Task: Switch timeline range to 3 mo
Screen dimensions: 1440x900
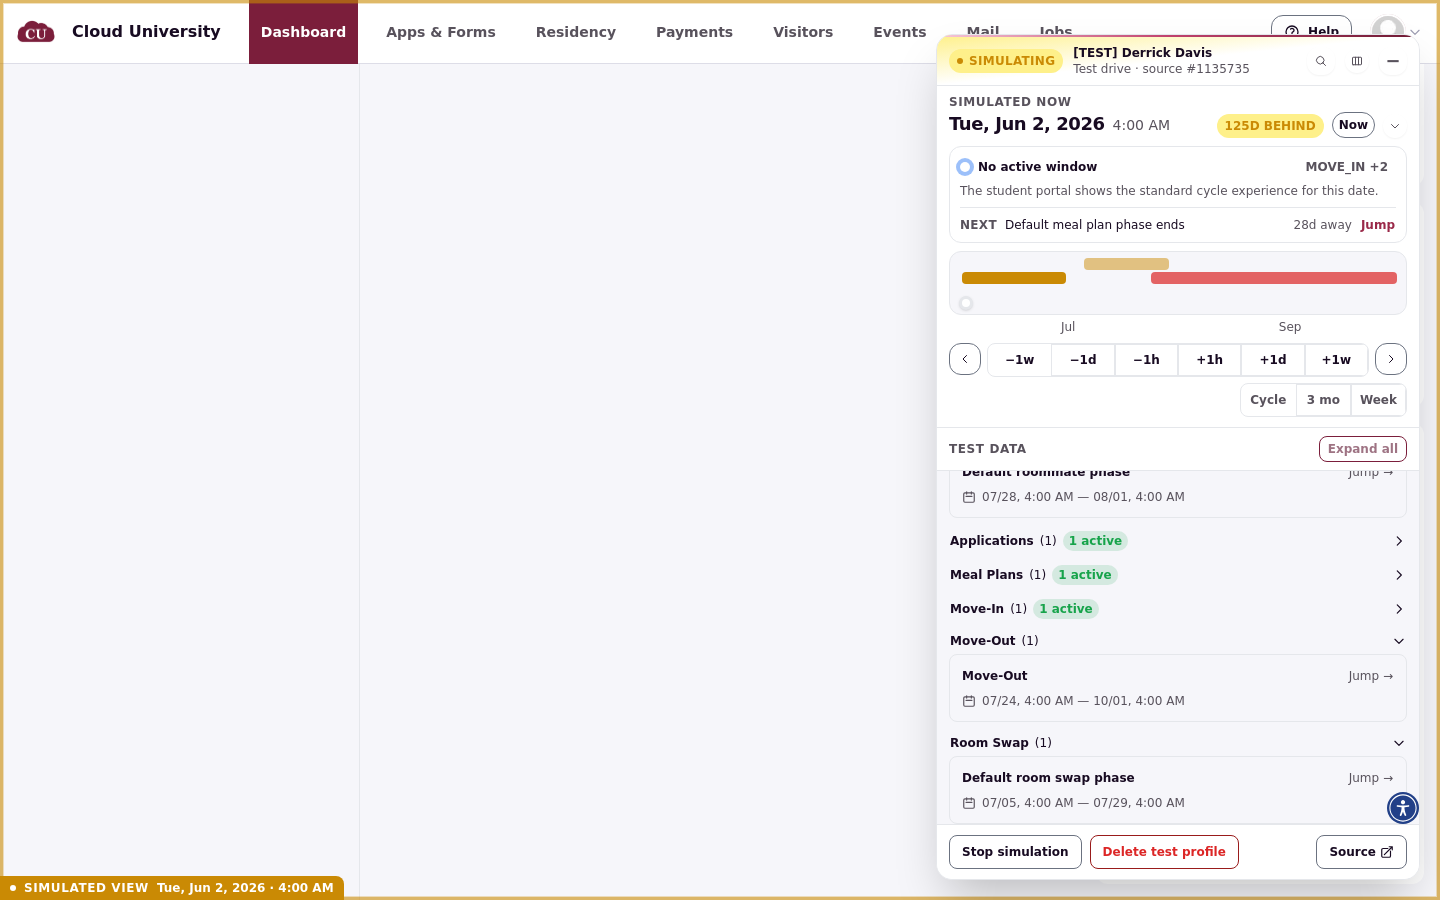Action: coord(1323,400)
